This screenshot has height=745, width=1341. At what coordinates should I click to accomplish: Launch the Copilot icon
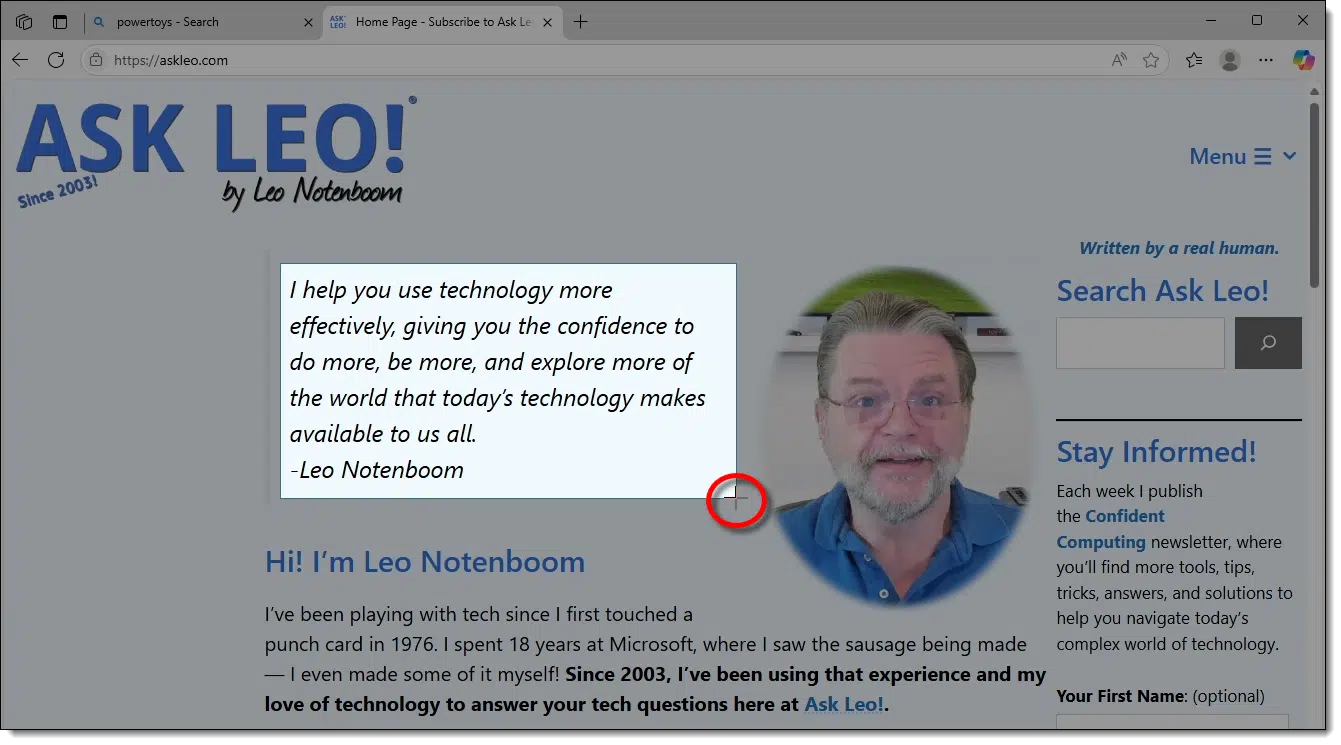(1303, 60)
